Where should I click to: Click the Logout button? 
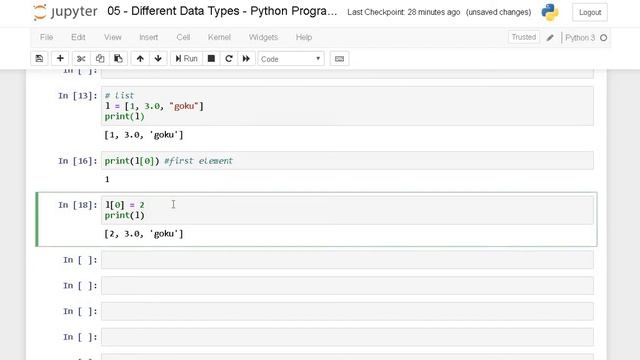(x=590, y=12)
